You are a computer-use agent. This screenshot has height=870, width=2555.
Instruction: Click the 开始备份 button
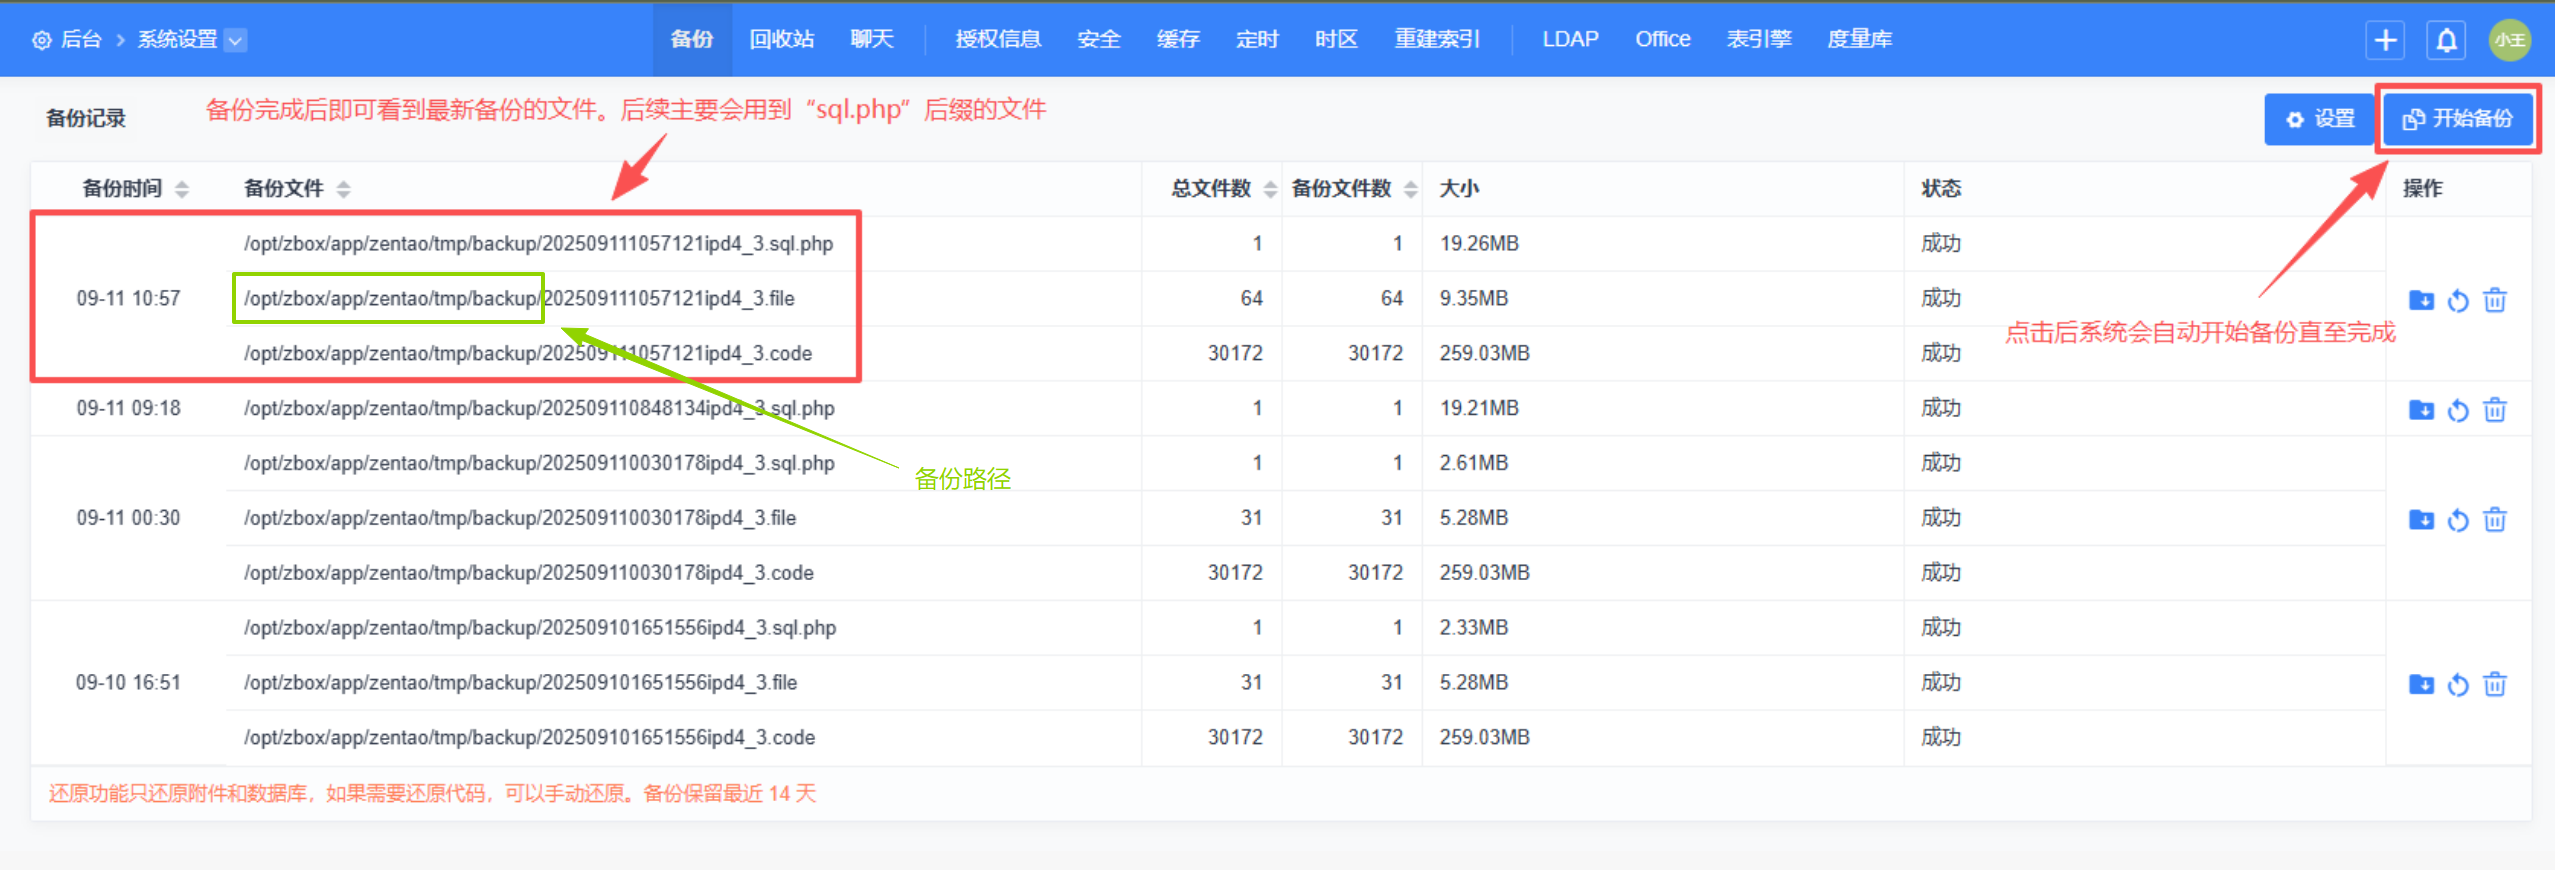click(x=2458, y=119)
